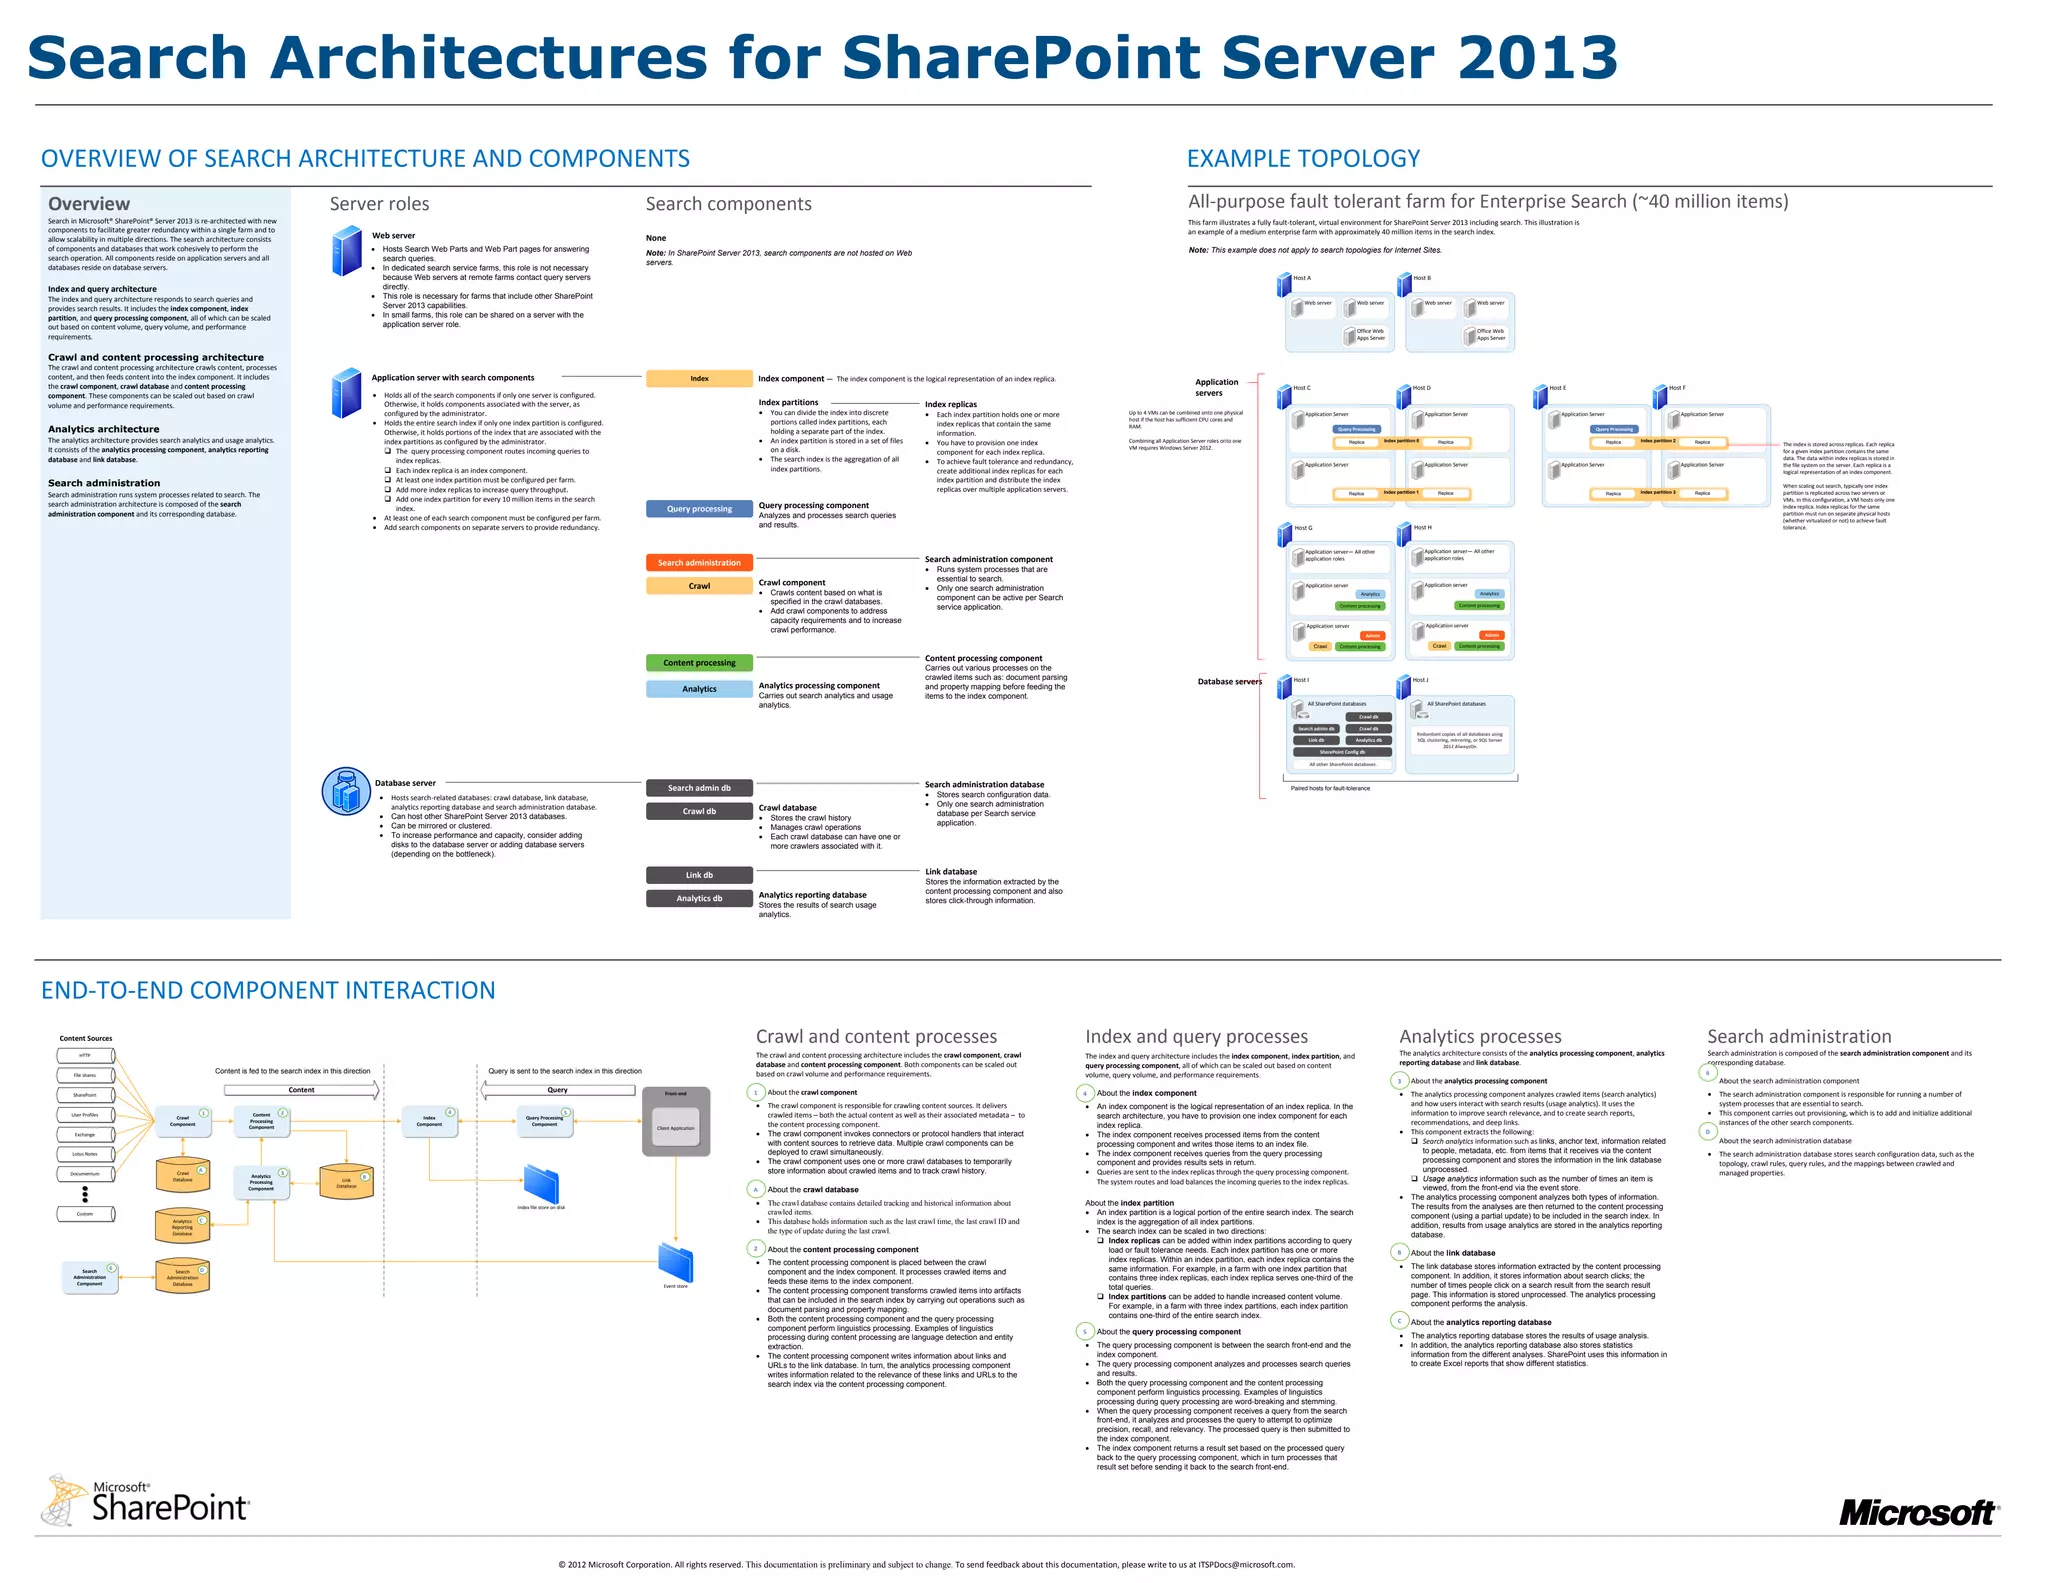Click the SharePoint logo at bottom left
The image size is (2048, 1583).
(146, 1500)
